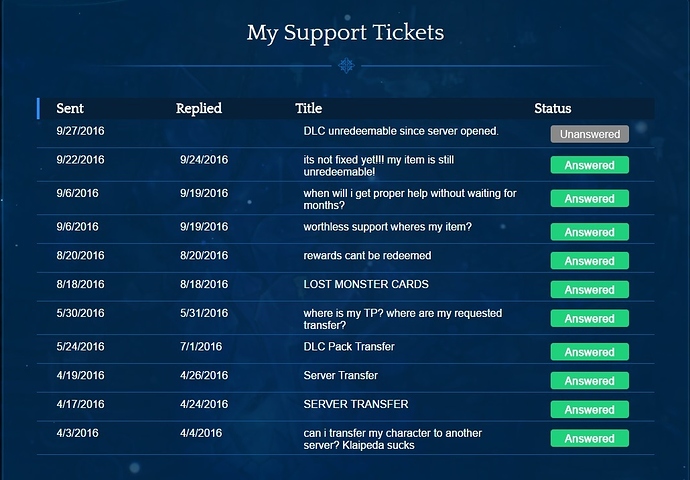
Task: Open the "worthless support wheres my item?" ticket
Action: [x=387, y=227]
